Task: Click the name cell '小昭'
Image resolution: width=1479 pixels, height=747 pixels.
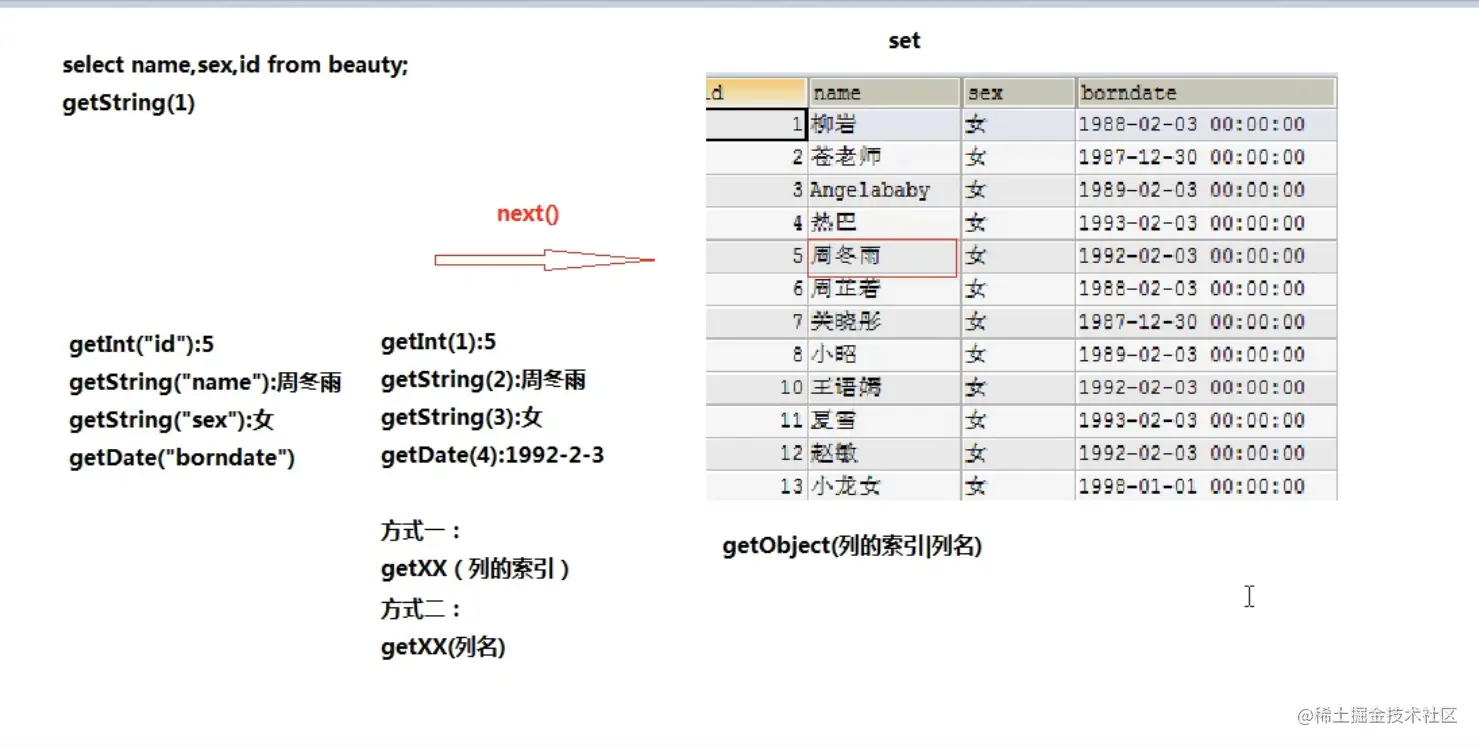Action: pyautogui.click(x=884, y=355)
